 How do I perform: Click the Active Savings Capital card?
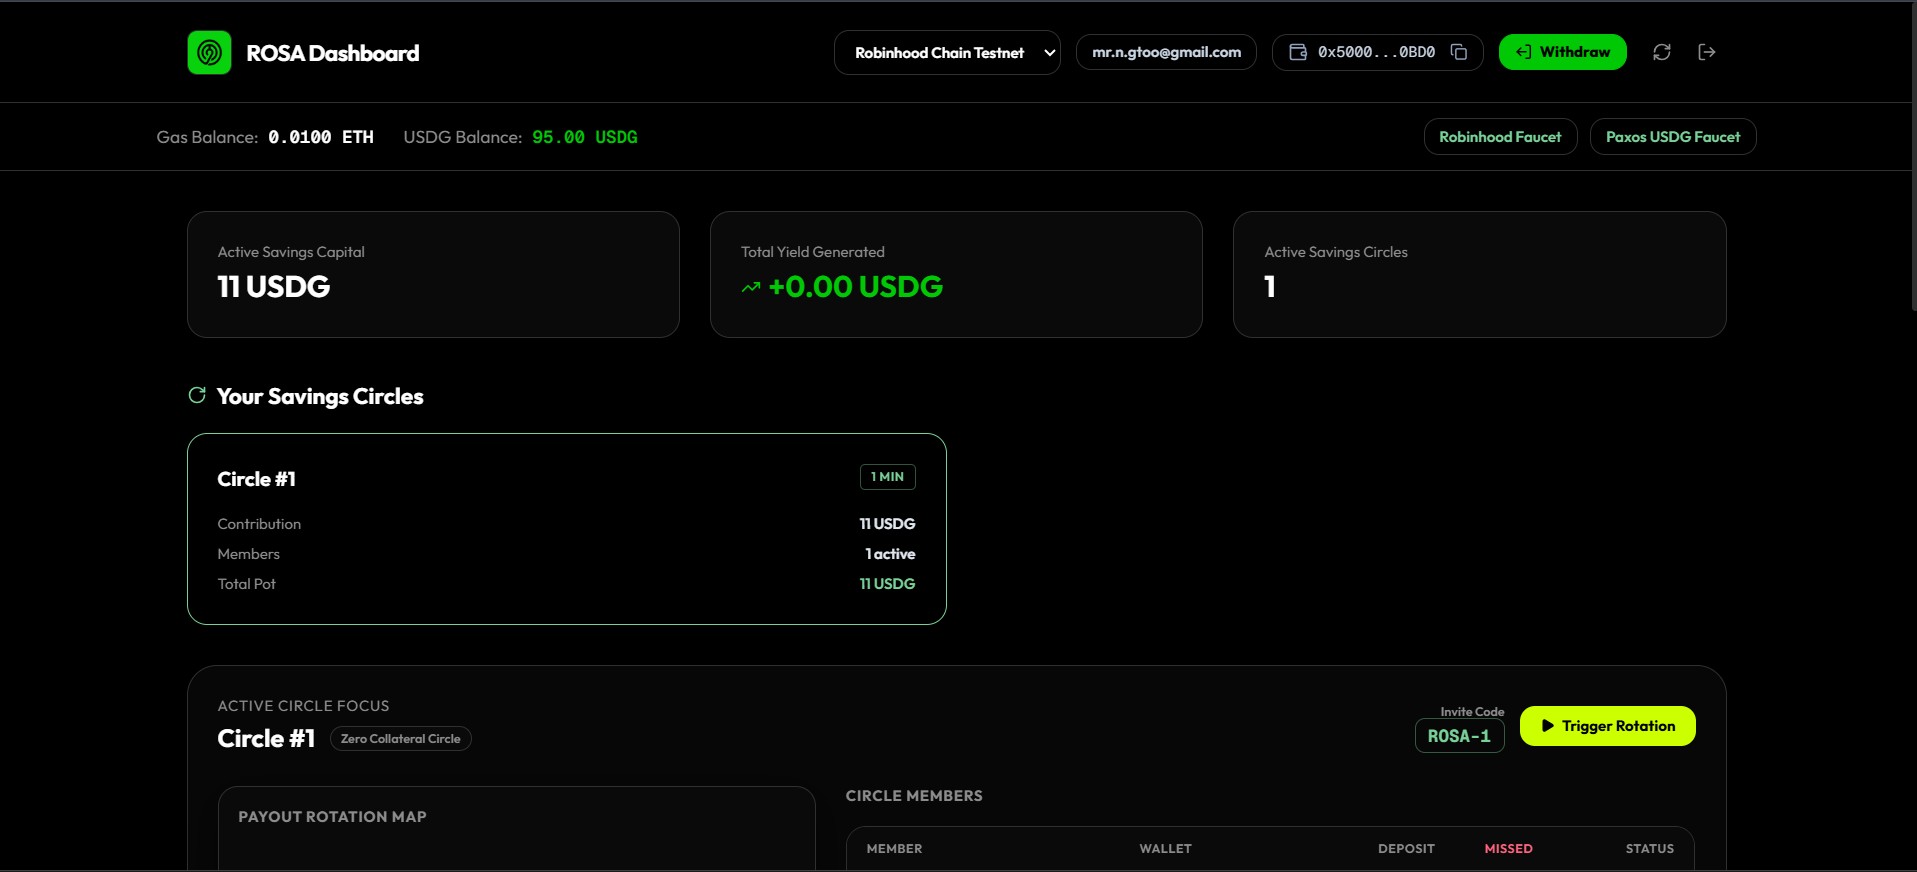tap(433, 274)
